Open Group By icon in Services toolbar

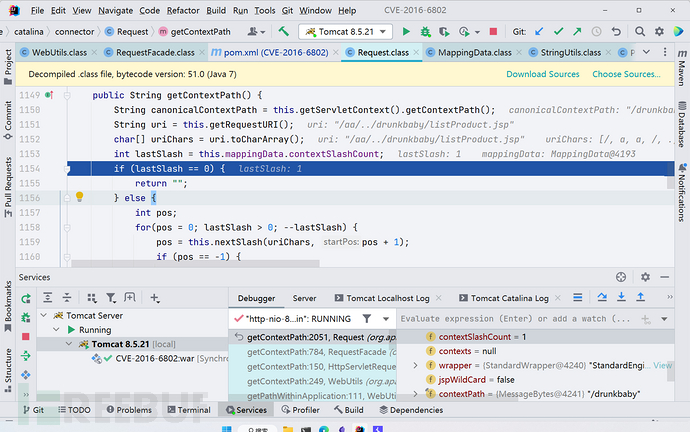(x=92, y=298)
